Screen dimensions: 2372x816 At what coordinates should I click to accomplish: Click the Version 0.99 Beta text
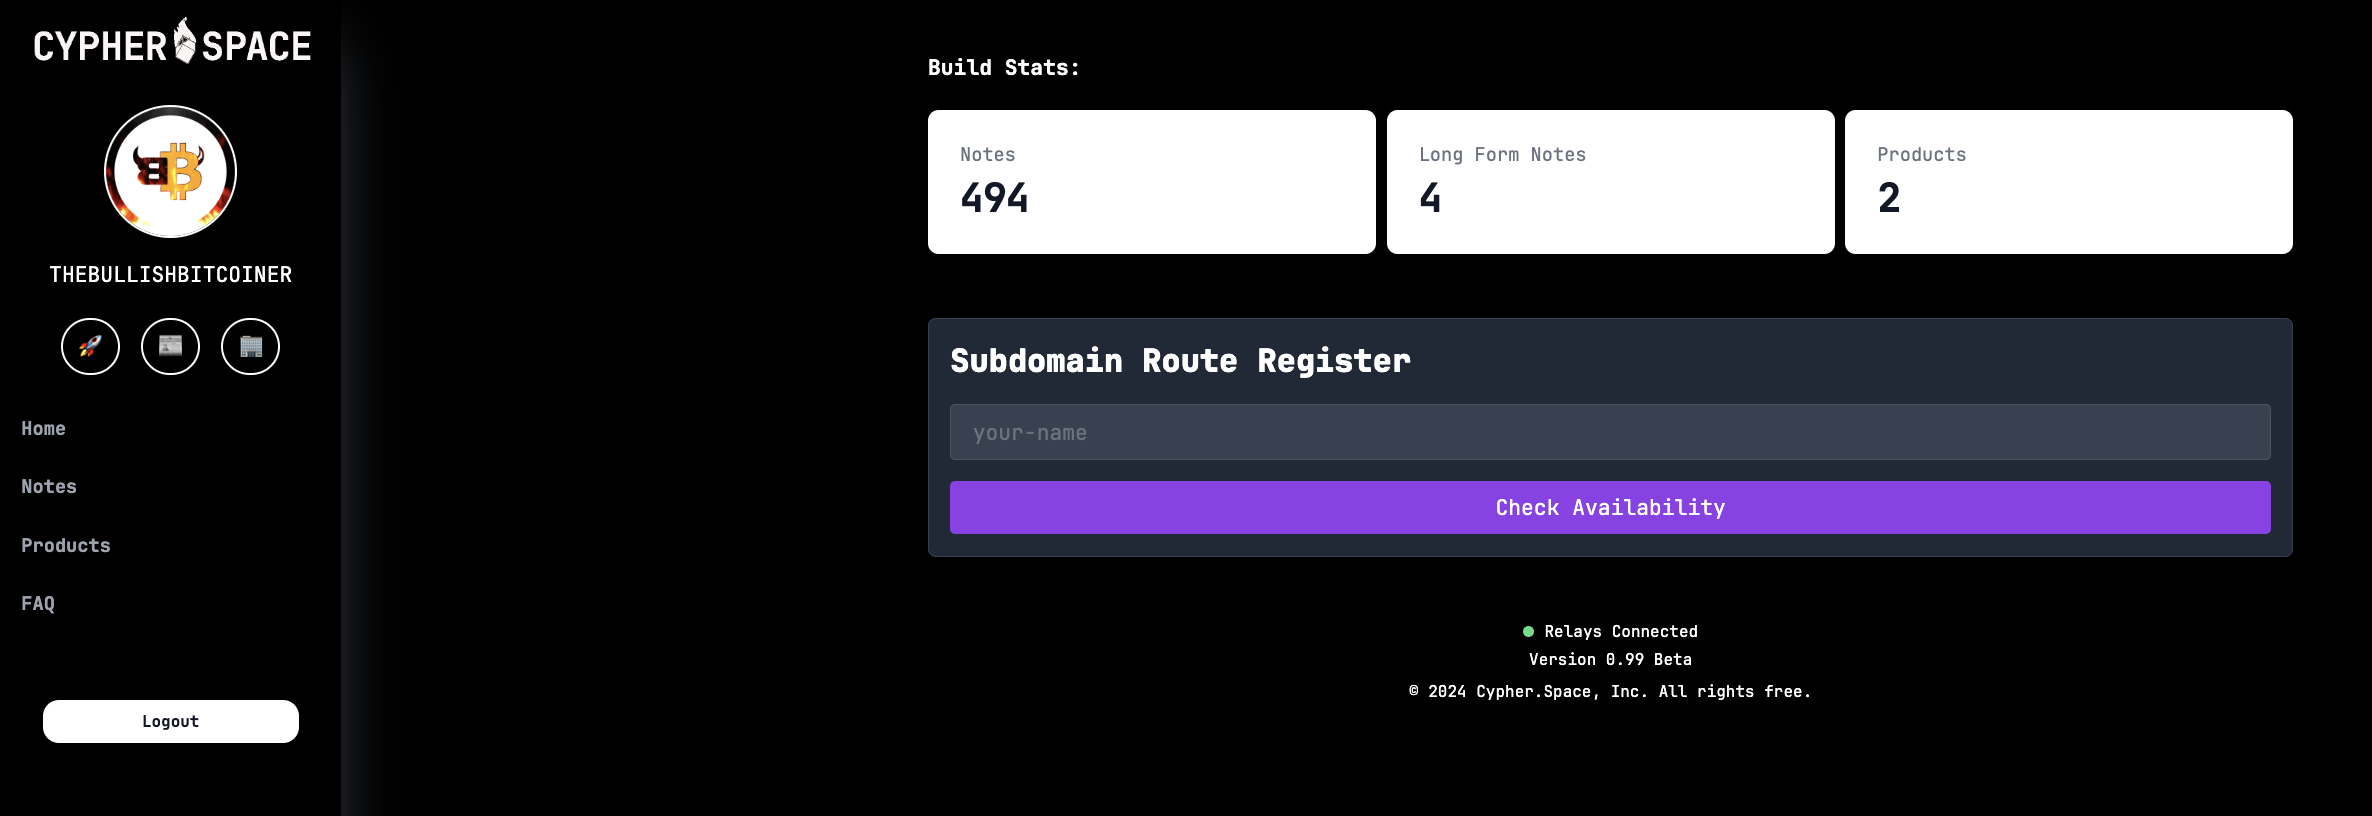(1610, 660)
